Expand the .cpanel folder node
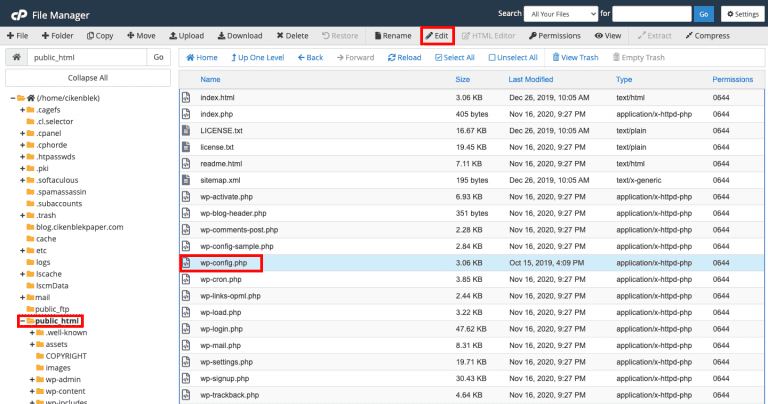The height and width of the screenshot is (404, 768). (22, 133)
